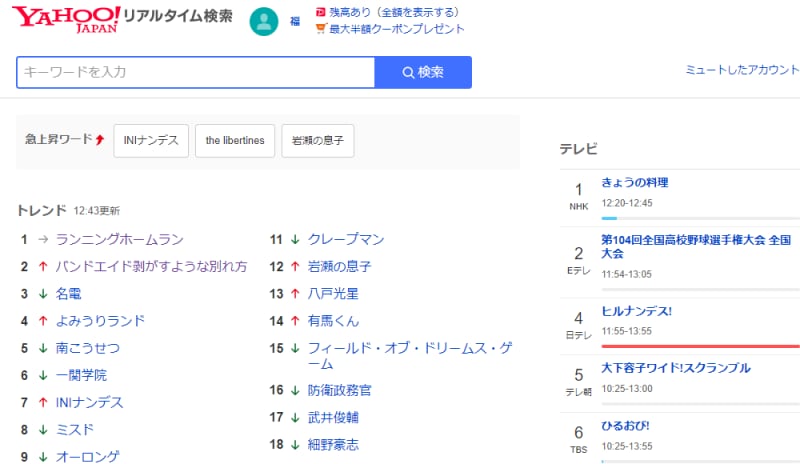
Task: Click the red wallet balance icon
Action: [x=320, y=13]
